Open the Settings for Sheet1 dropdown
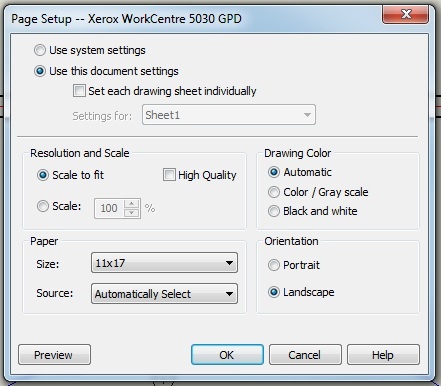Screen dimensions: 441x386 pyautogui.click(x=229, y=115)
